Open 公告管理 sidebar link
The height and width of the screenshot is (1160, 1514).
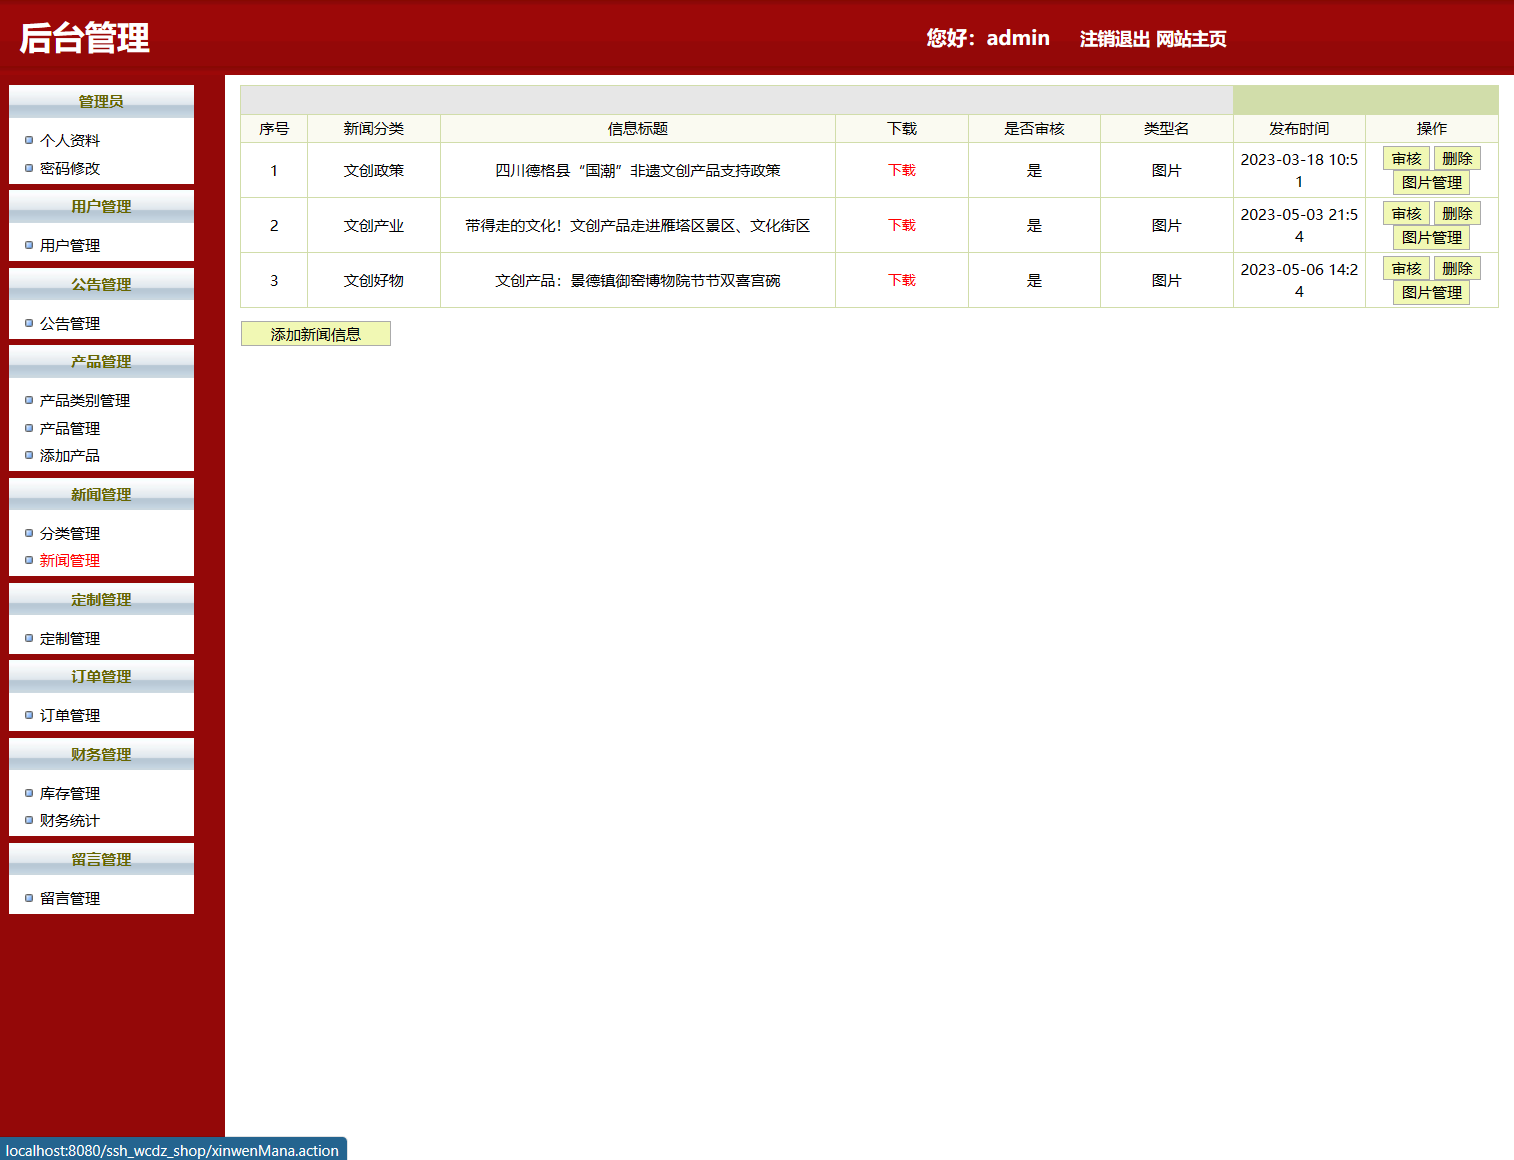coord(70,324)
